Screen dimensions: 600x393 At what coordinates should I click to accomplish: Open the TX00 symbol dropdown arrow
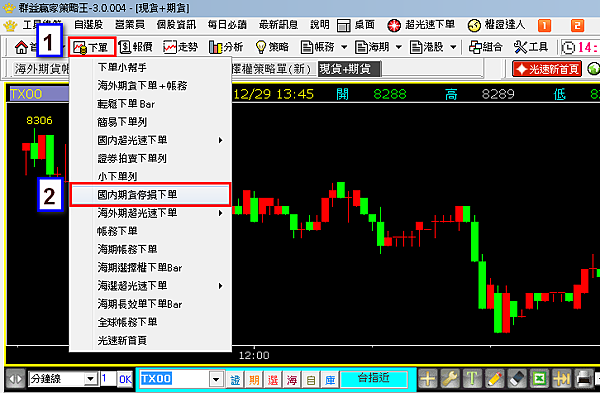click(x=216, y=380)
